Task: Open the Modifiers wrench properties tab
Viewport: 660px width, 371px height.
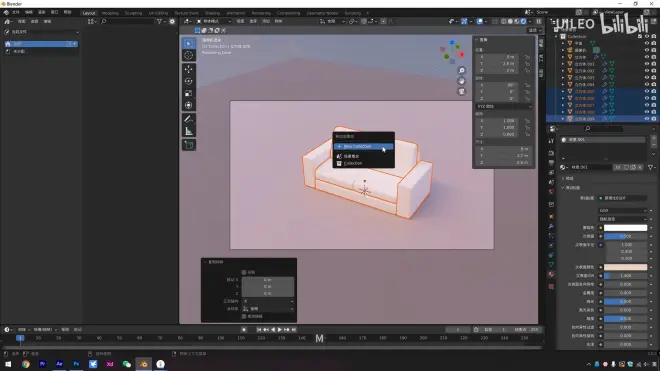Action: (551, 227)
